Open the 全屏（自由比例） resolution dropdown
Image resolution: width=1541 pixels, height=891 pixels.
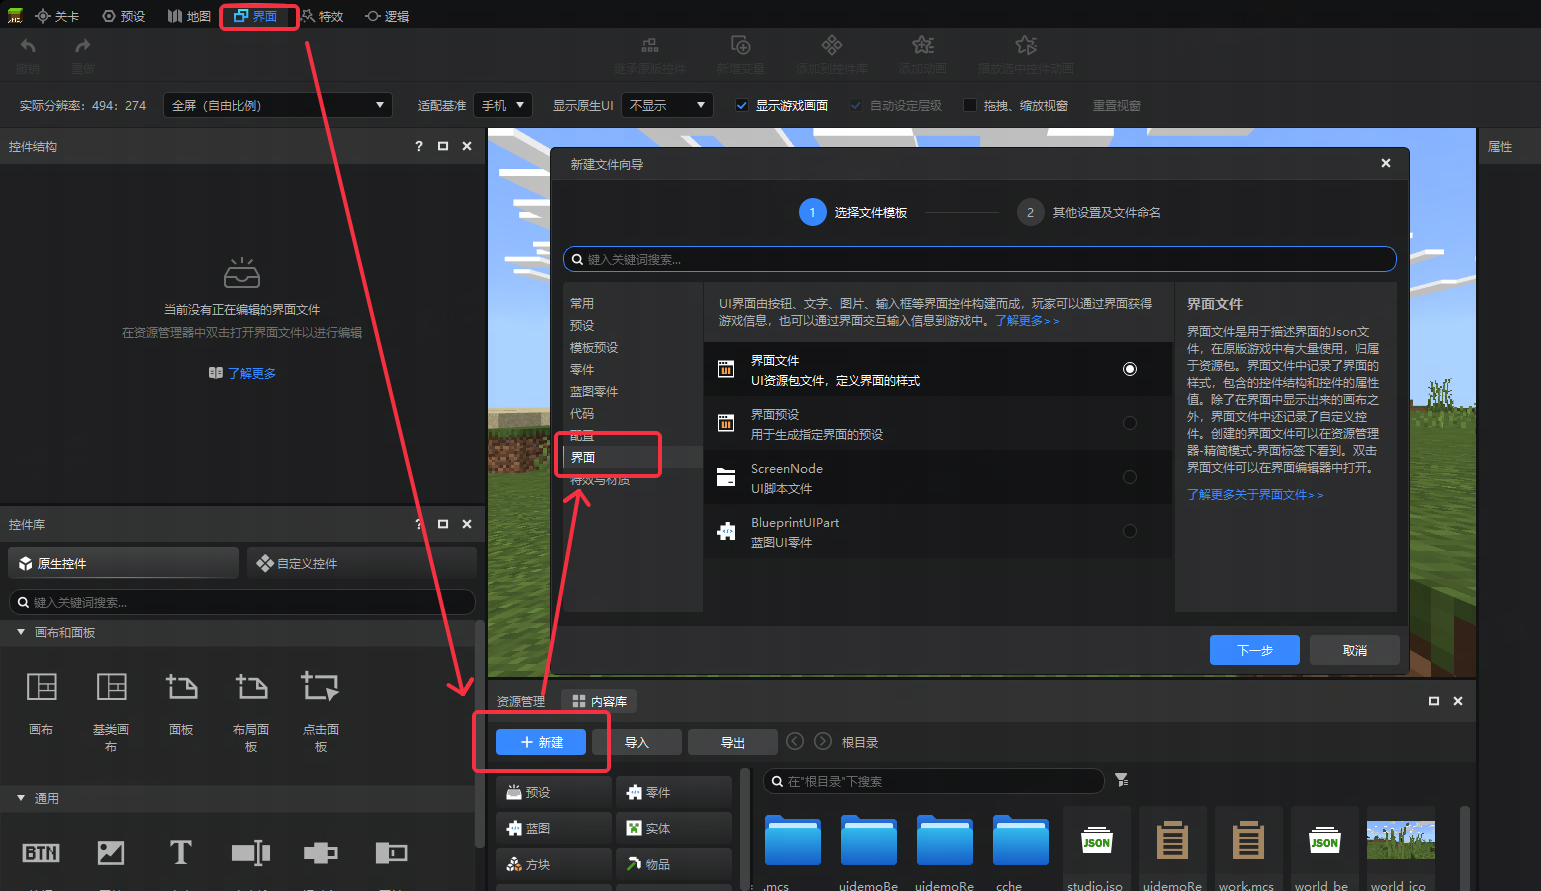tap(276, 105)
